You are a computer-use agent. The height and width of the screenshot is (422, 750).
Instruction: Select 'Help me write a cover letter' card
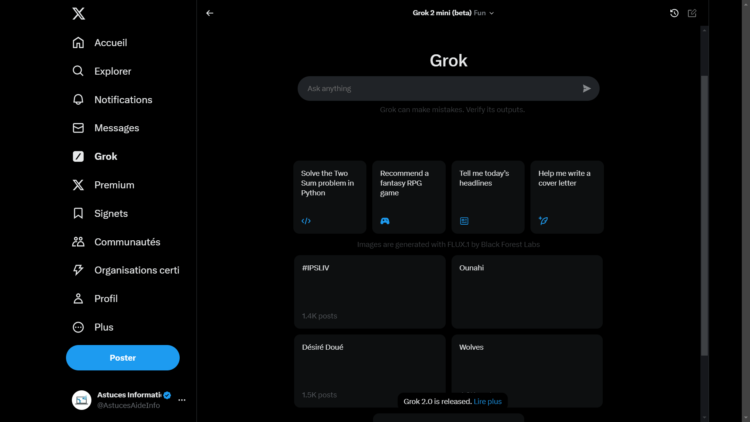click(x=567, y=197)
